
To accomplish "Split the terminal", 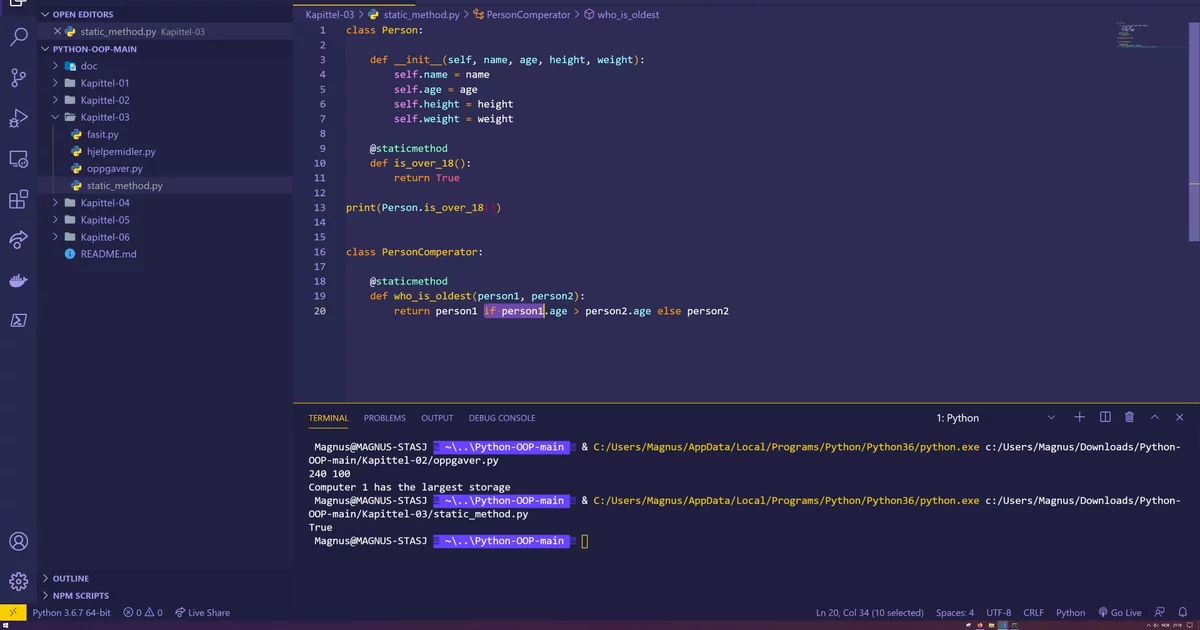I will pos(1105,417).
